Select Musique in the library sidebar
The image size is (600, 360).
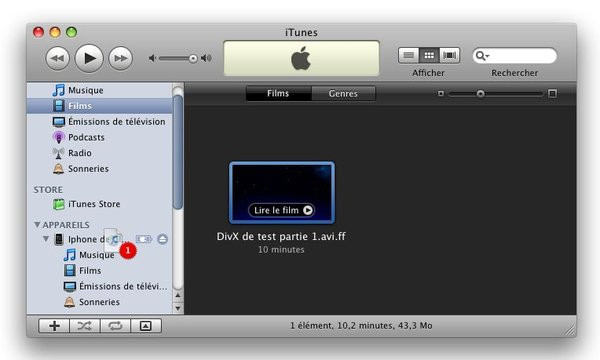(99, 90)
